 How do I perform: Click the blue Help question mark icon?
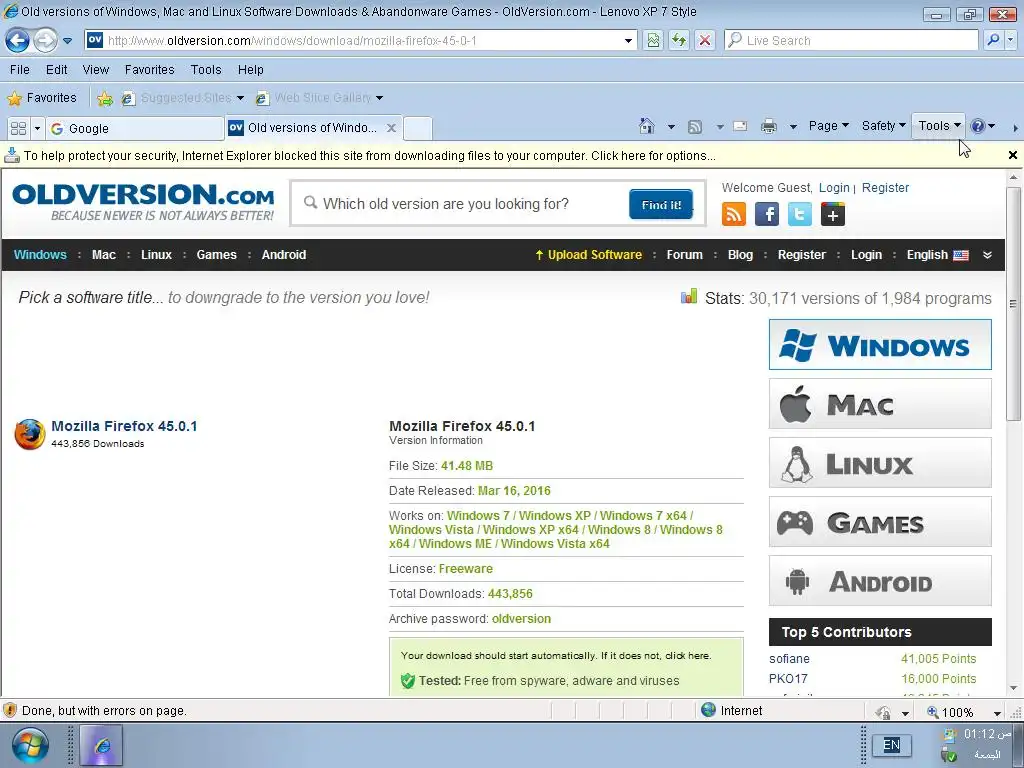pyautogui.click(x=978, y=126)
